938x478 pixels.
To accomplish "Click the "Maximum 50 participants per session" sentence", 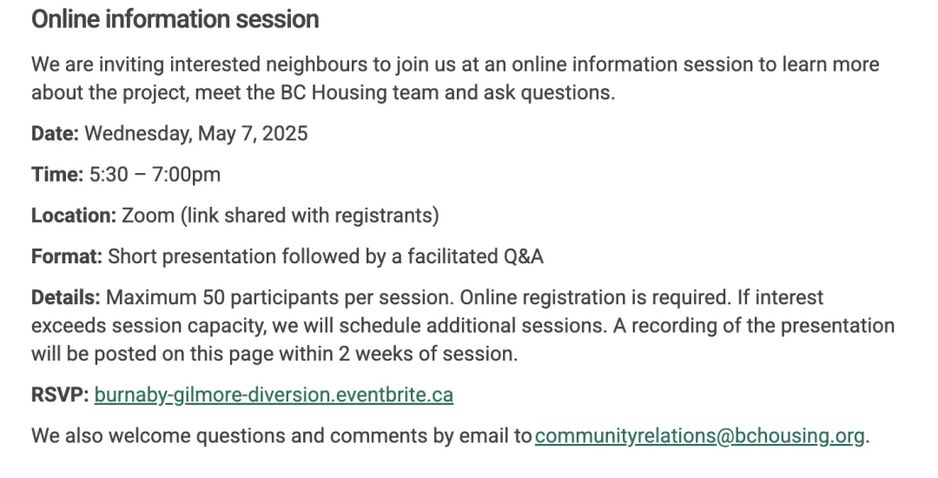I will 279,298.
